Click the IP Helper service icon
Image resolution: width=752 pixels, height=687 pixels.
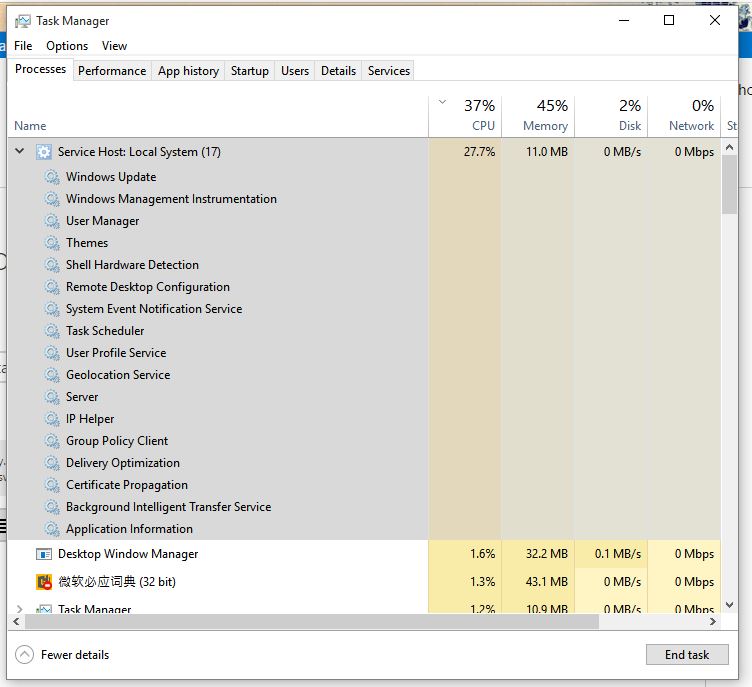click(52, 420)
